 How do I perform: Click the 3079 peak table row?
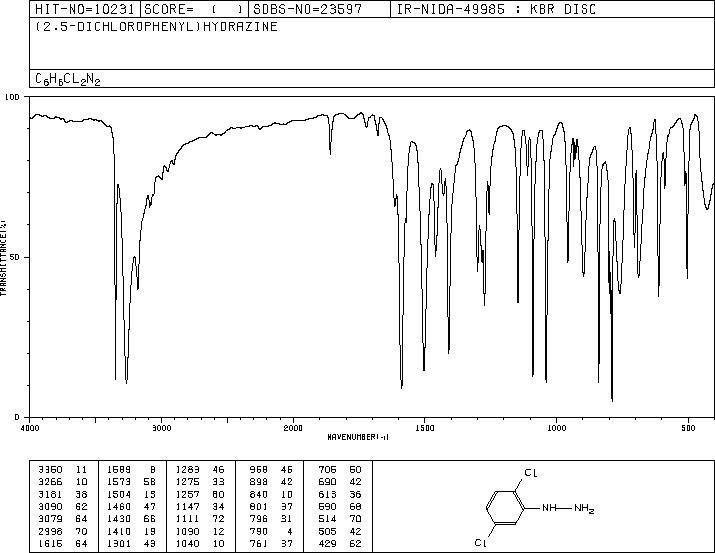tap(63, 519)
